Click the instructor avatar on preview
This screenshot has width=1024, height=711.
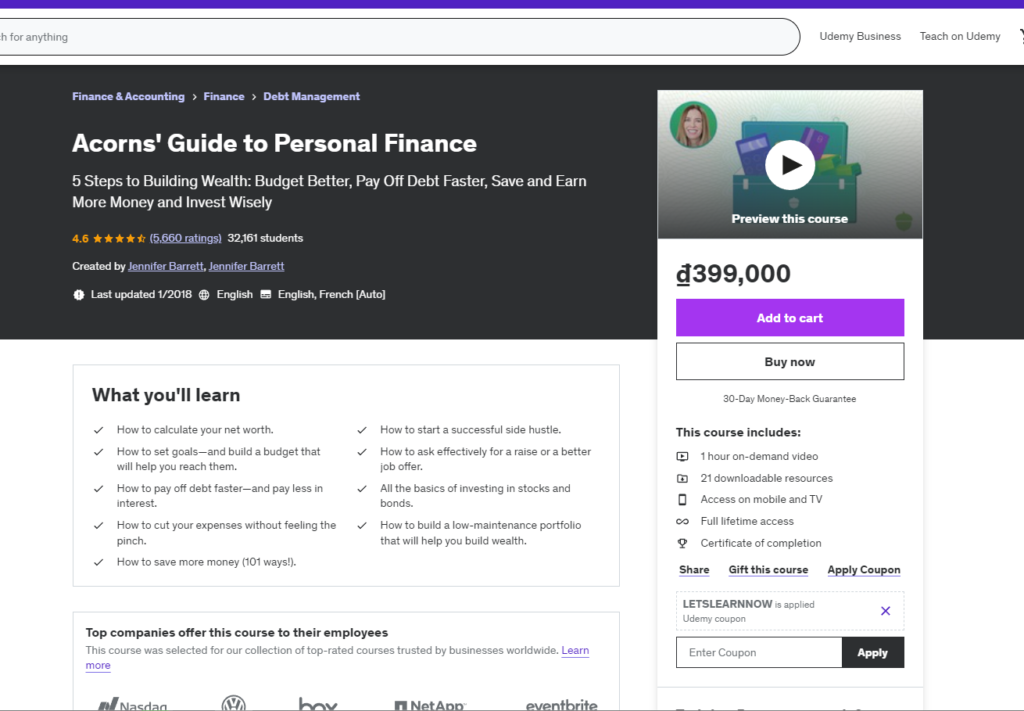coord(693,125)
